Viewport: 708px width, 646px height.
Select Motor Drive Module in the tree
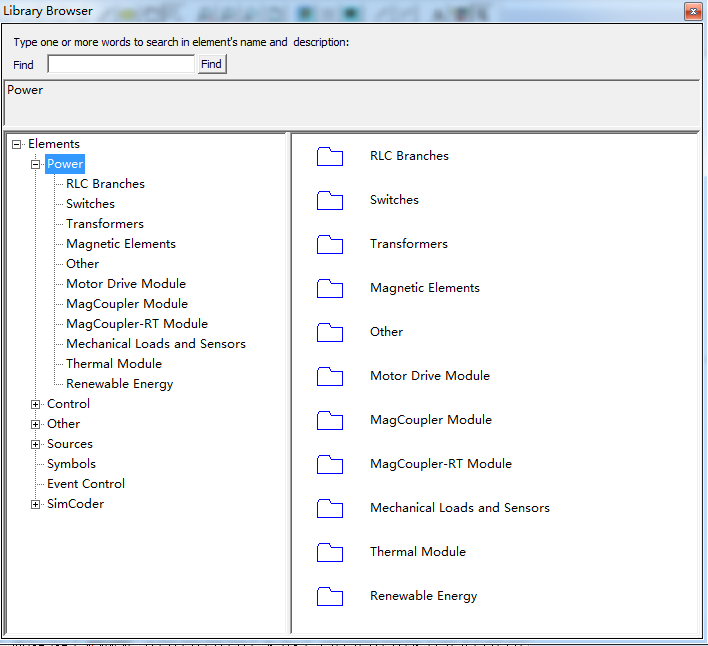tap(126, 284)
